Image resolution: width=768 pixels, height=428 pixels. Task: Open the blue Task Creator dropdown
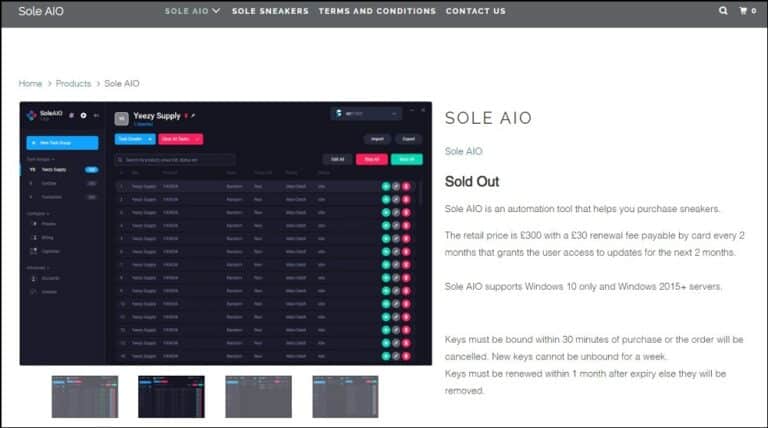click(134, 139)
